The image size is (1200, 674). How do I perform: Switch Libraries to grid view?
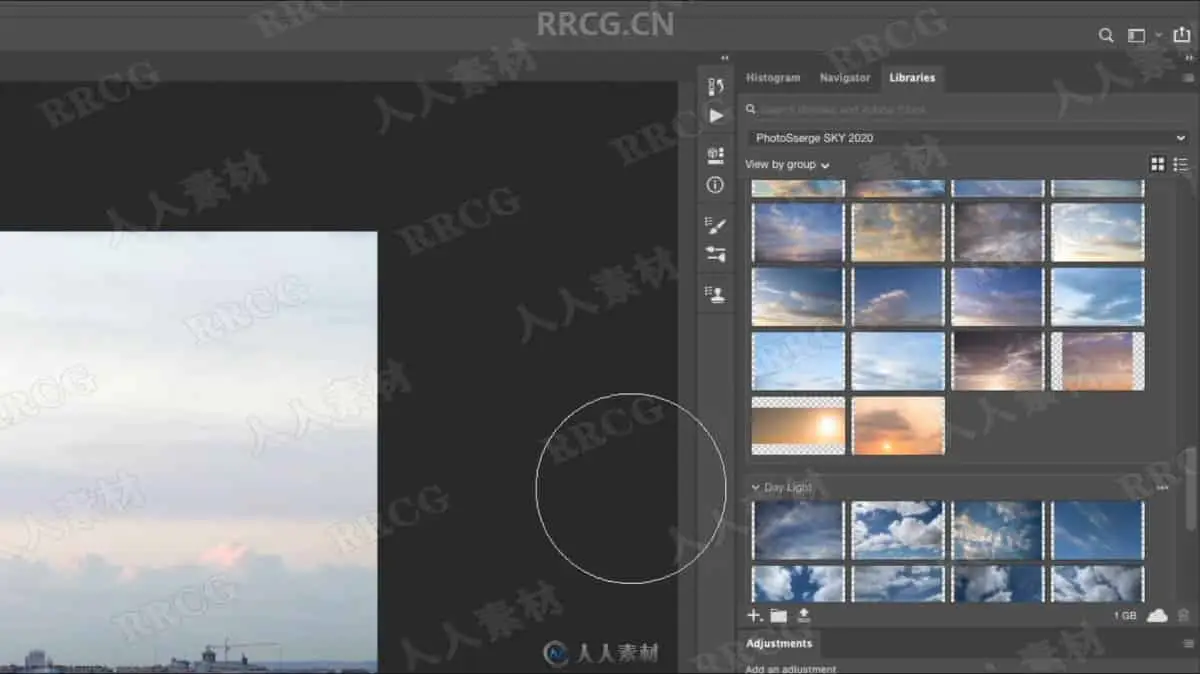pyautogui.click(x=1158, y=165)
